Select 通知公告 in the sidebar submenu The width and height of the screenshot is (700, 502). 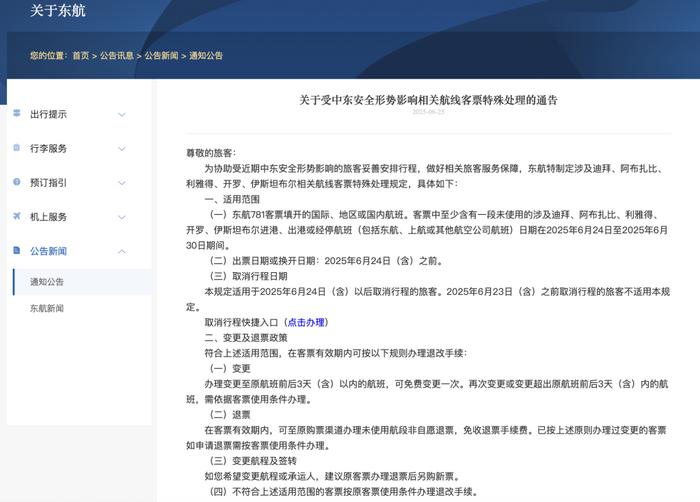47,282
